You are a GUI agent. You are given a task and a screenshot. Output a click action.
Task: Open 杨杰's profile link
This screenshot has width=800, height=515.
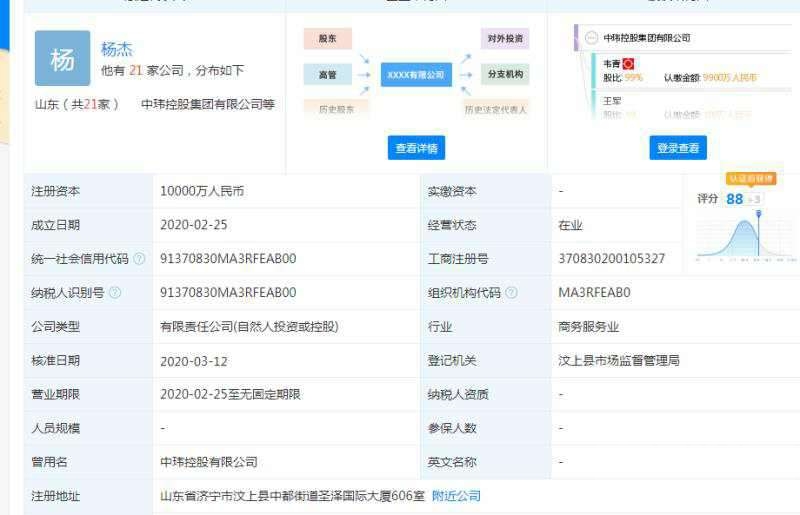(x=117, y=49)
